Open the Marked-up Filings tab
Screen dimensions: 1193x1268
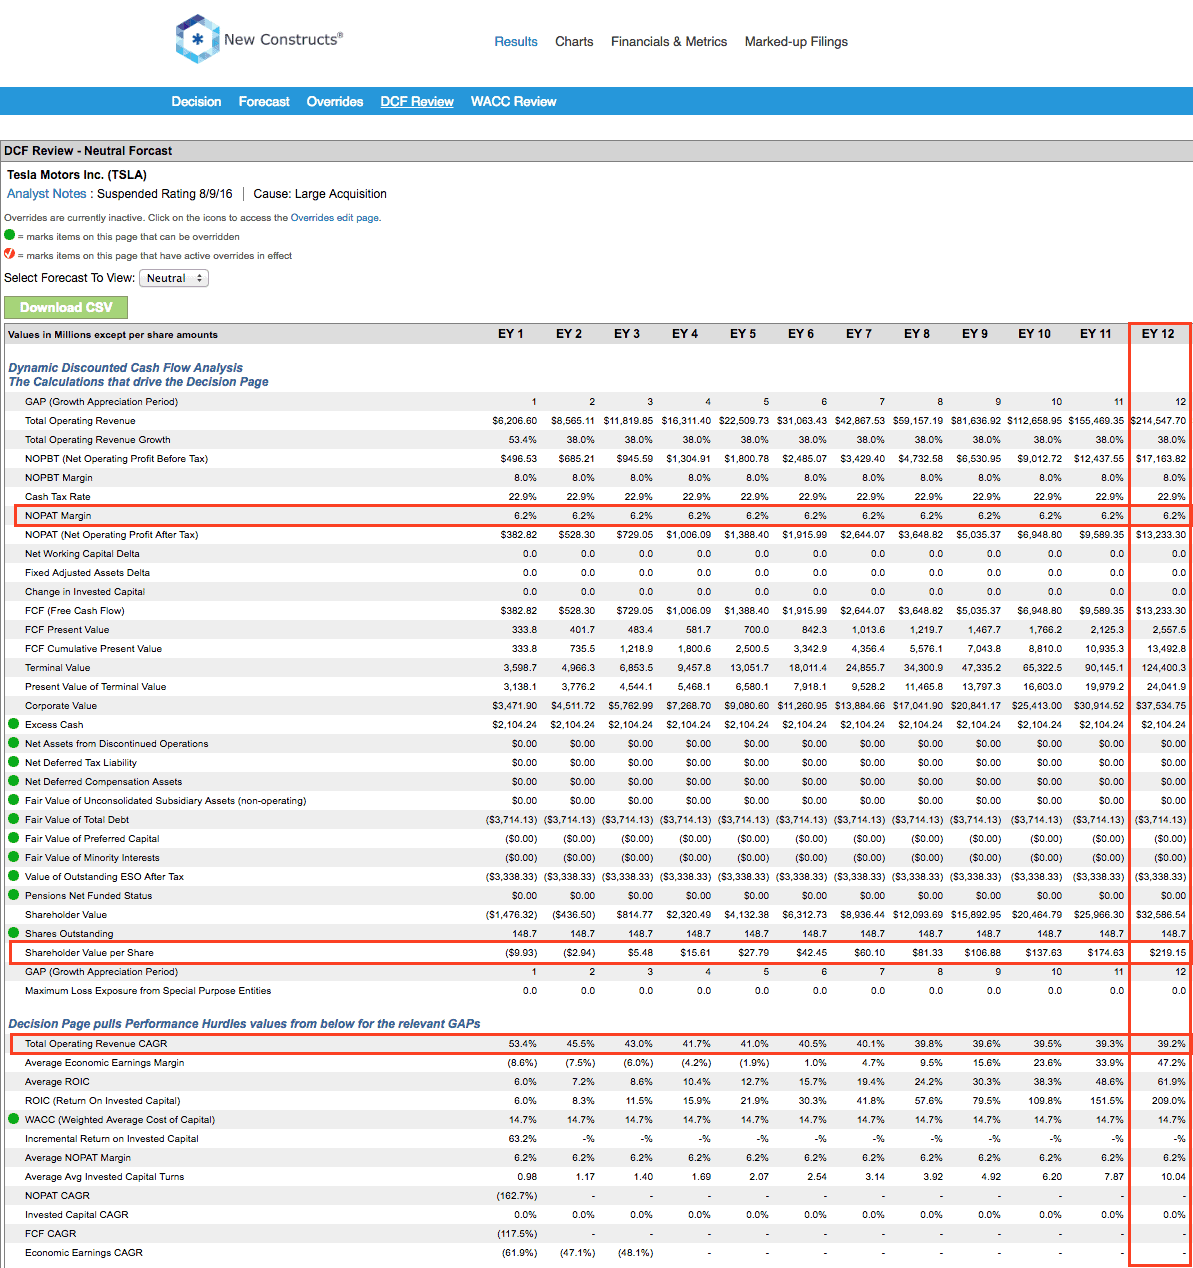pos(796,42)
